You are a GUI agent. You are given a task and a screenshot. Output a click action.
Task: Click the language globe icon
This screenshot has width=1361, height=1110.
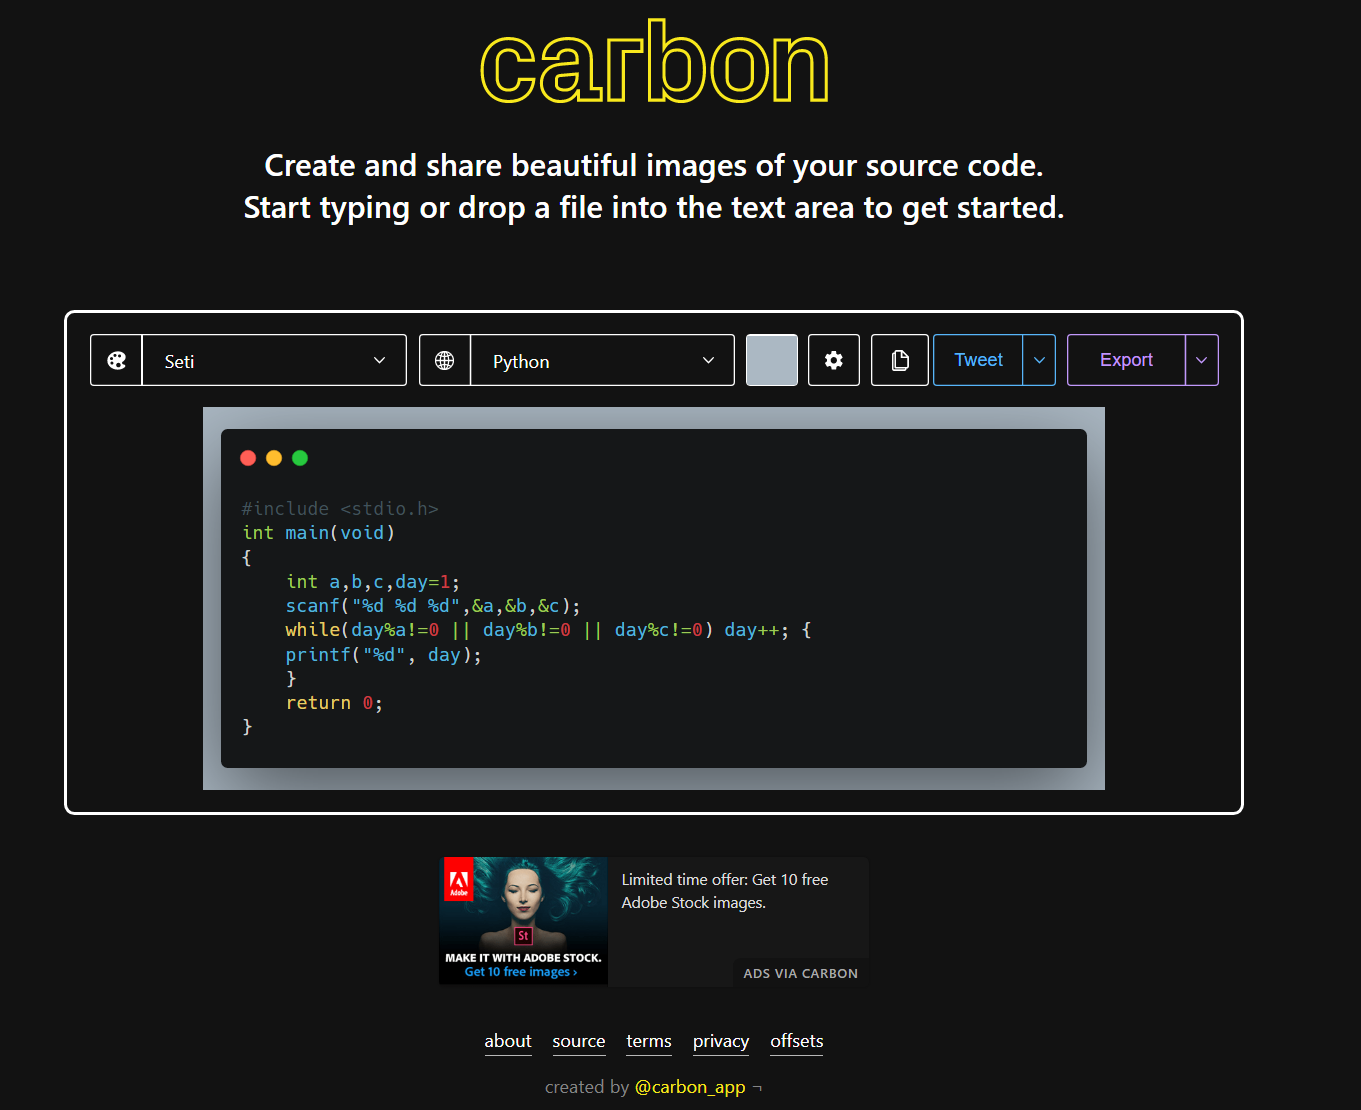(445, 361)
